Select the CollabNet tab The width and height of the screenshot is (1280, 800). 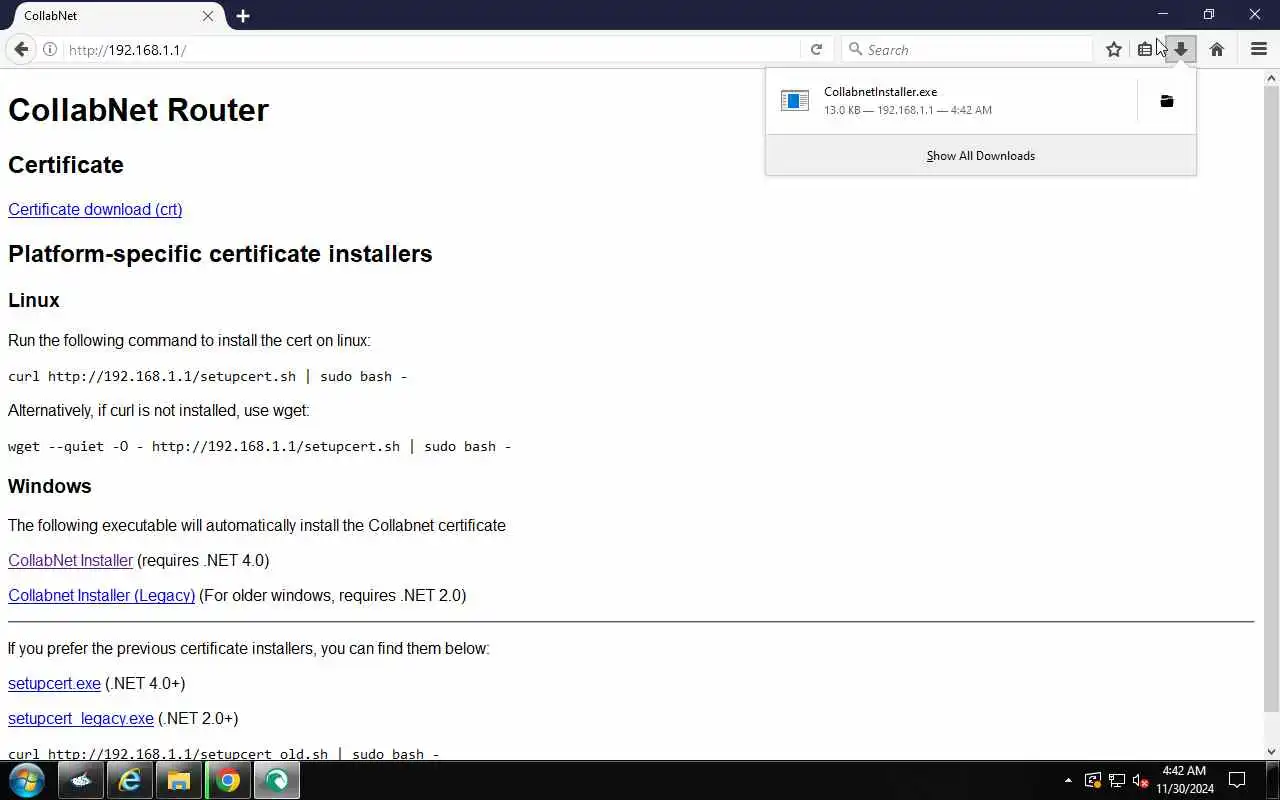[x=113, y=16]
